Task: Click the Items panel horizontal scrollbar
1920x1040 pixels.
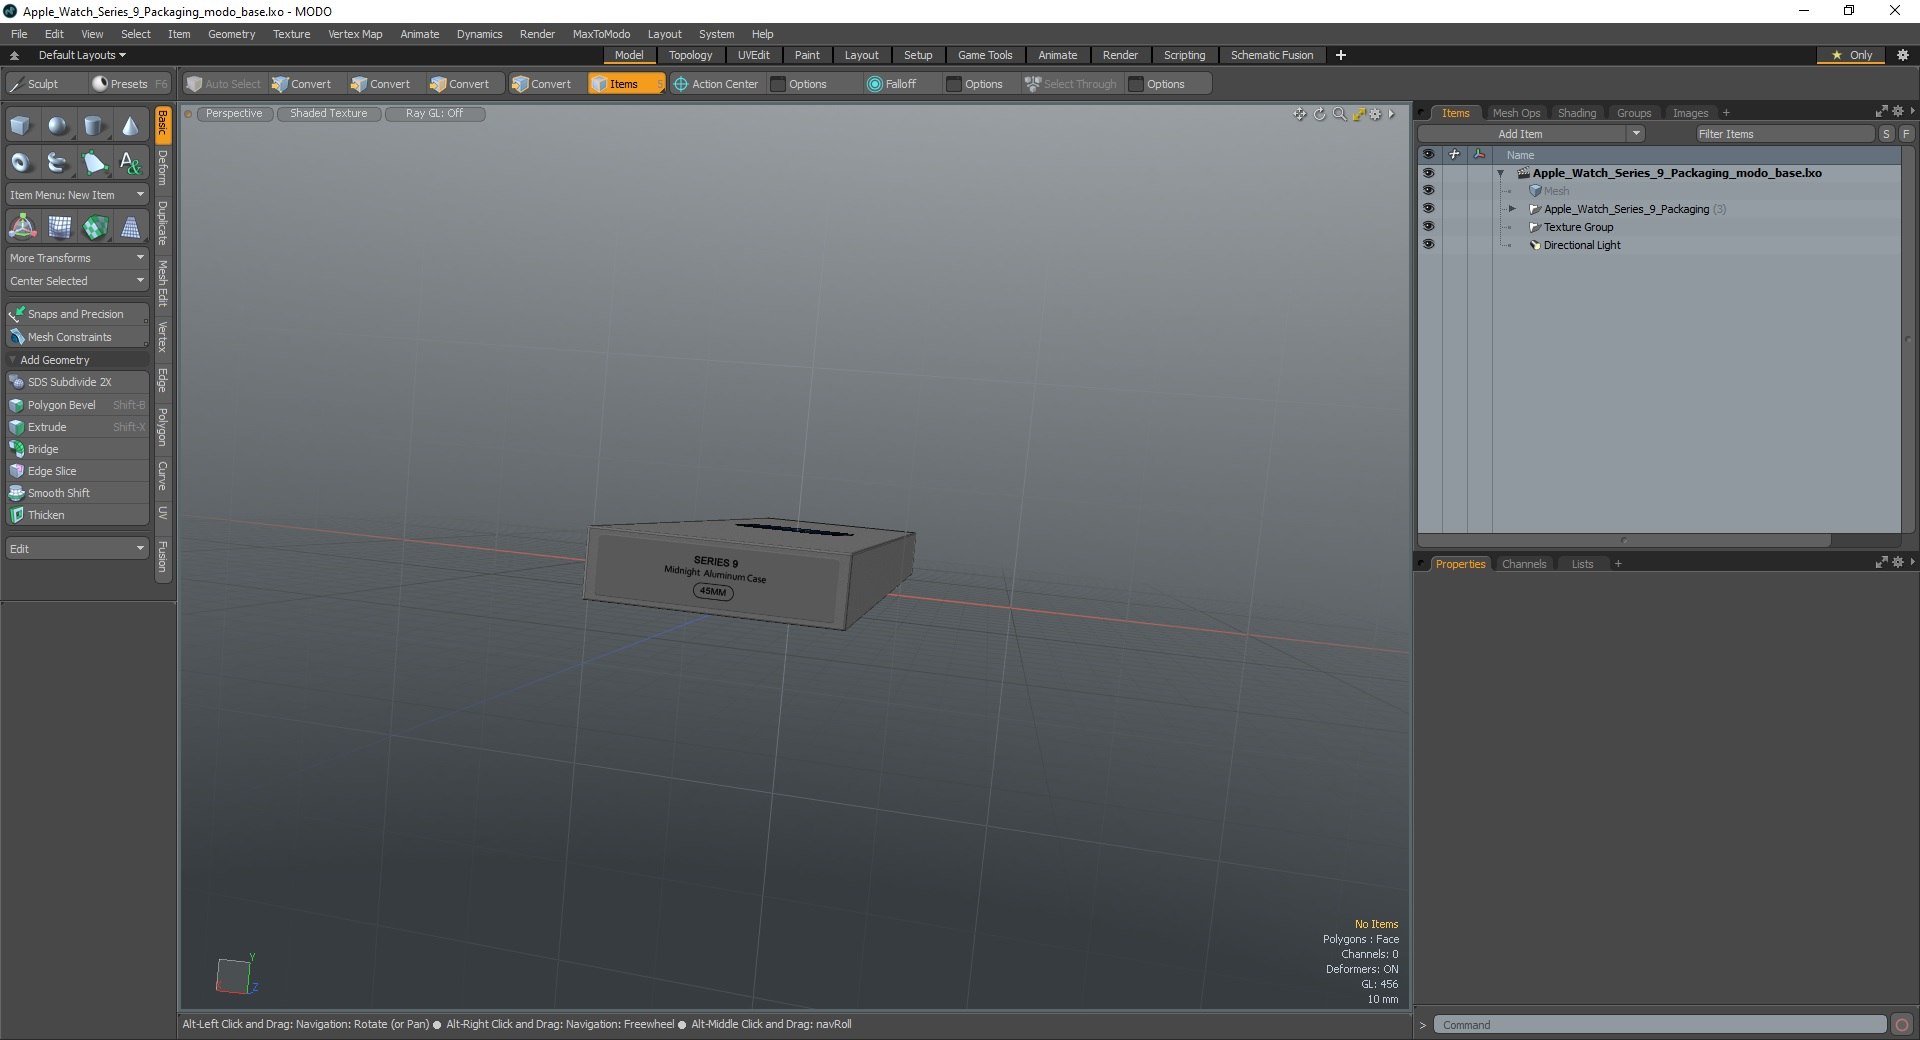Action: tap(1624, 540)
